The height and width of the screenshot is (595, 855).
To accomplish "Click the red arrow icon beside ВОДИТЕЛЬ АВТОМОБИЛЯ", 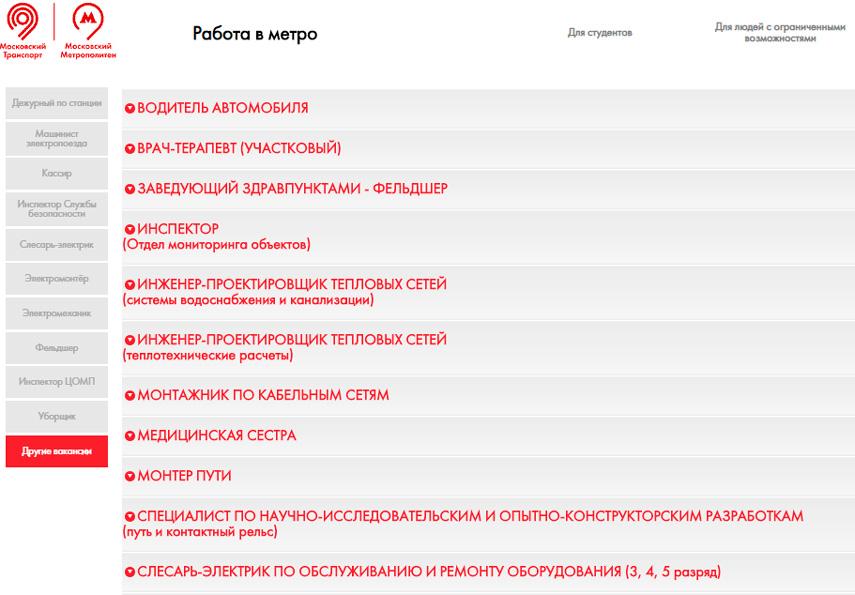I will (129, 108).
